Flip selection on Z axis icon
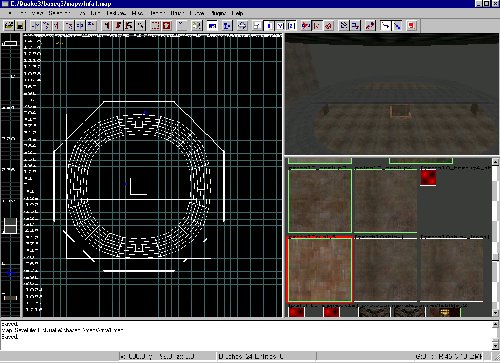 click(80, 26)
